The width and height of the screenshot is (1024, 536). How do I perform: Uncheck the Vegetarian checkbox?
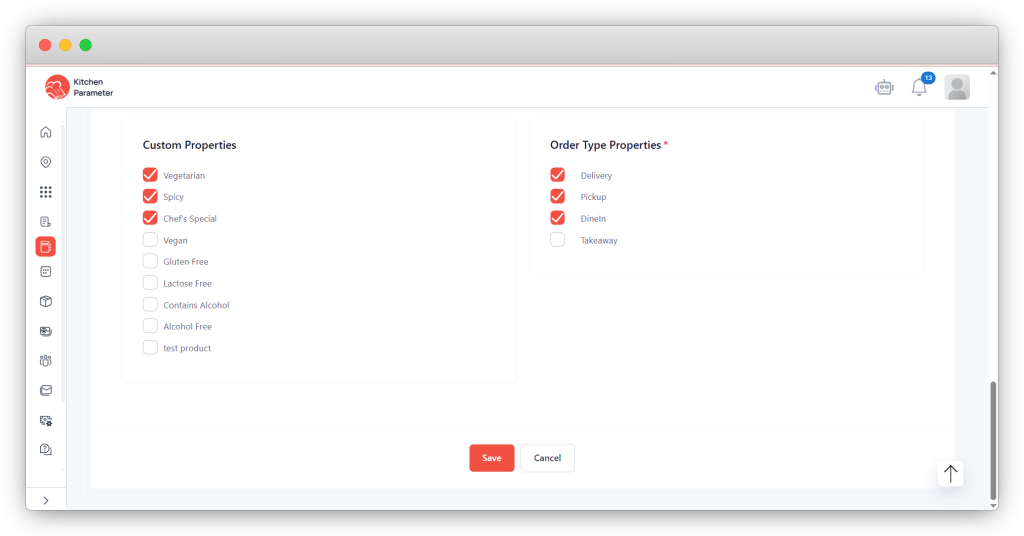tap(150, 175)
